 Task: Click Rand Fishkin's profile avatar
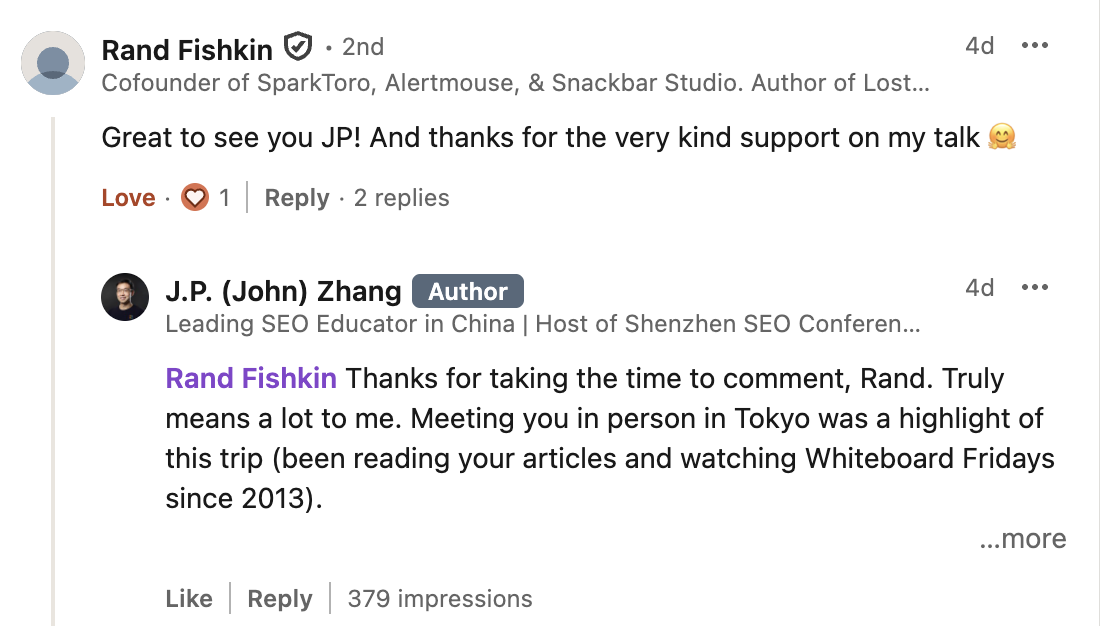(x=53, y=63)
